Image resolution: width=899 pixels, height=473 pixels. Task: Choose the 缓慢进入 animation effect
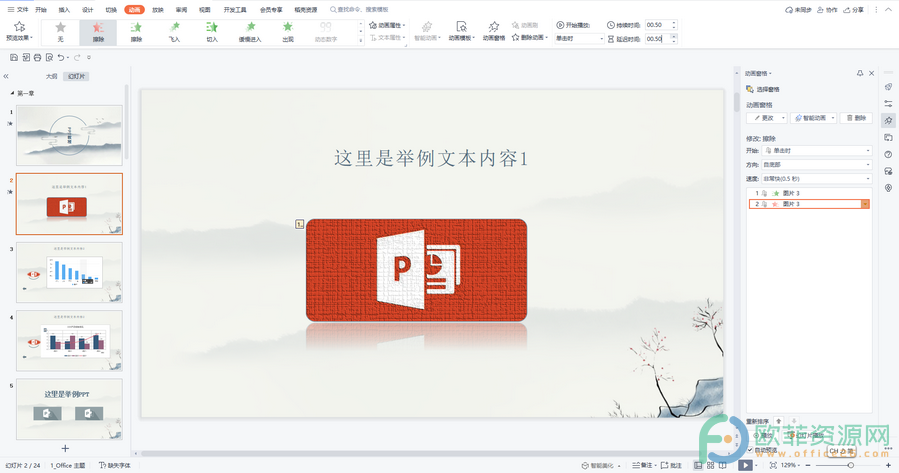(x=250, y=32)
